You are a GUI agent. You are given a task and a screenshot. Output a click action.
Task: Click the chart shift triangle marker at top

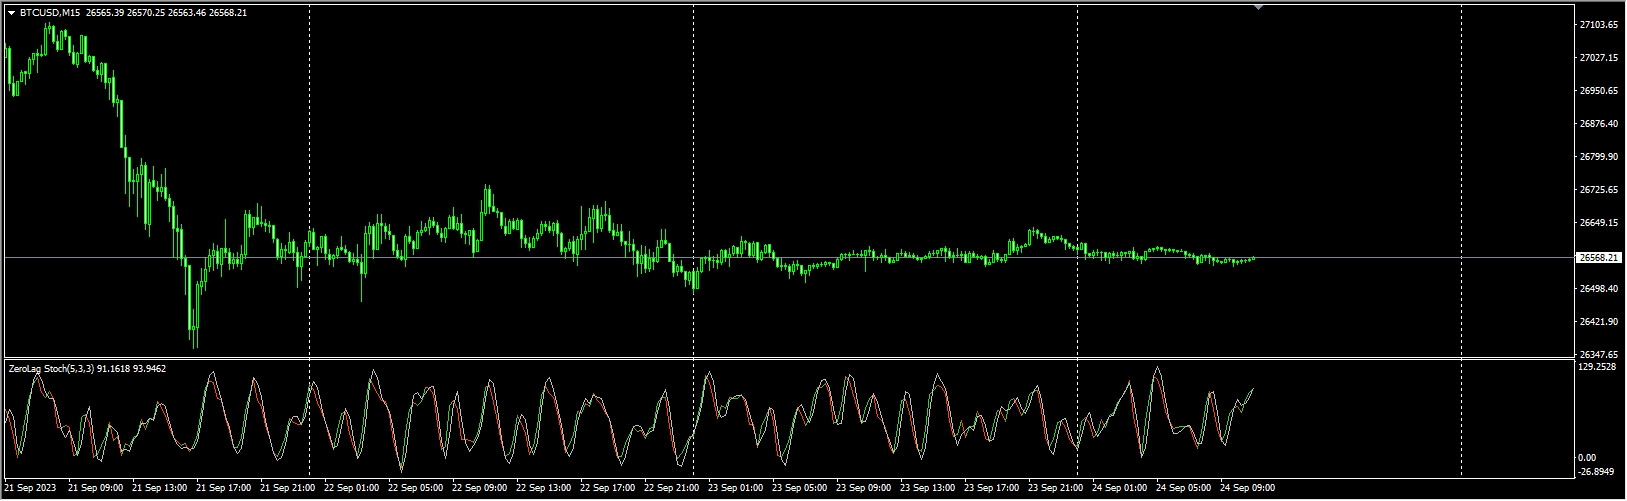coord(1258,7)
